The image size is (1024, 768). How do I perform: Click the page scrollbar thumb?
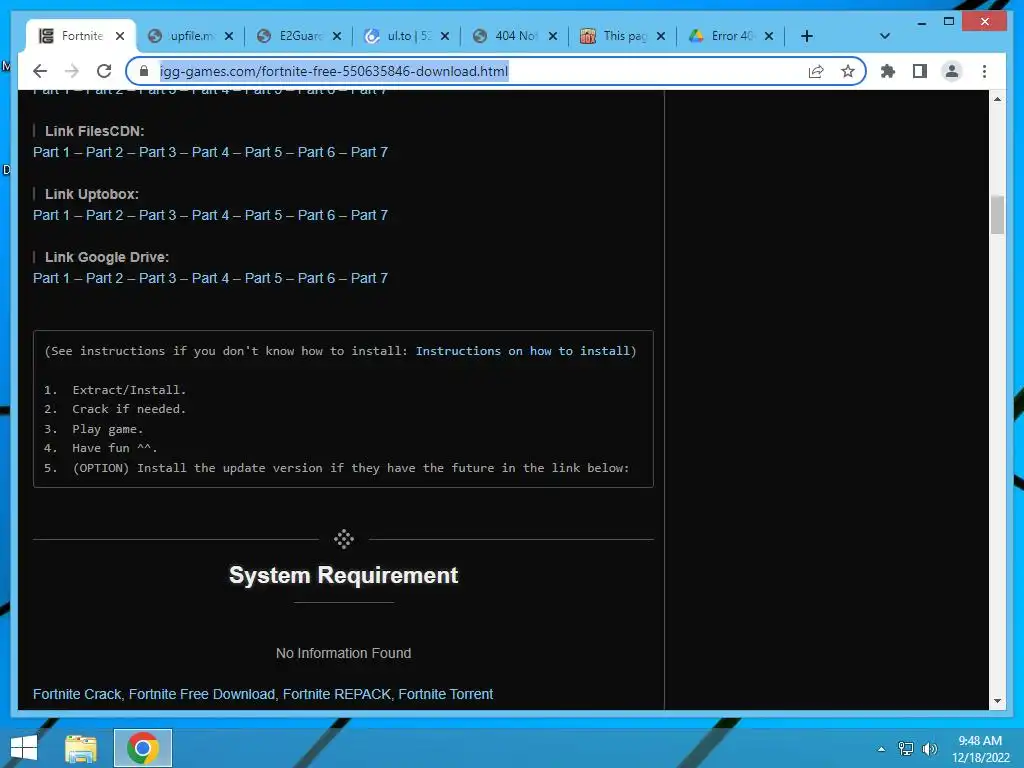tap(997, 215)
